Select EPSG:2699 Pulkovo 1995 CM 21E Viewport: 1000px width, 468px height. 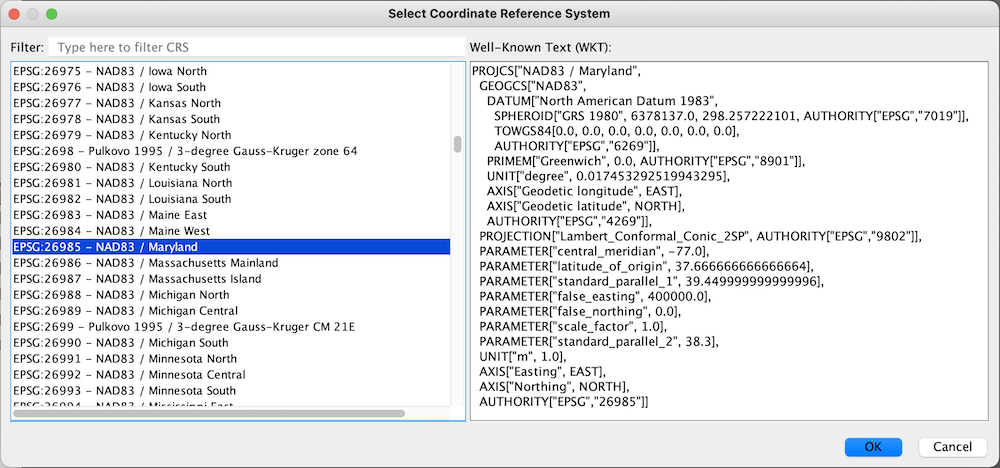point(231,326)
